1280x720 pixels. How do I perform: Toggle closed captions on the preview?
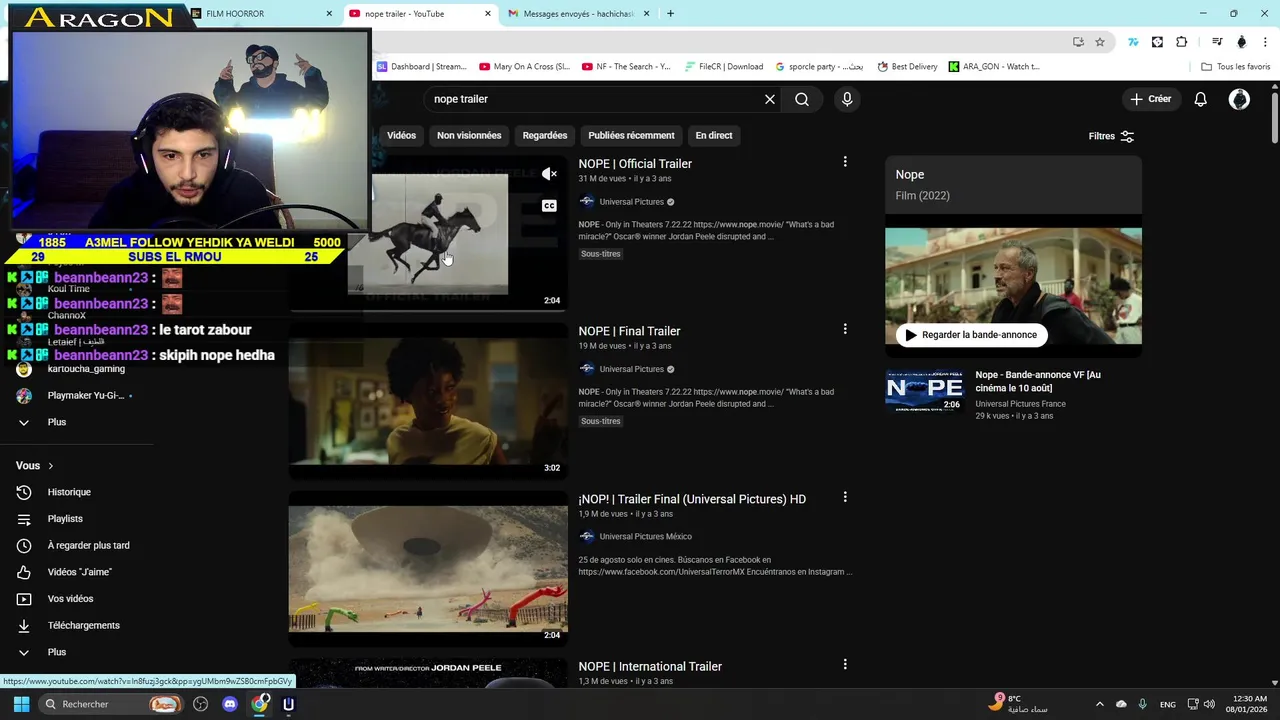pos(549,206)
